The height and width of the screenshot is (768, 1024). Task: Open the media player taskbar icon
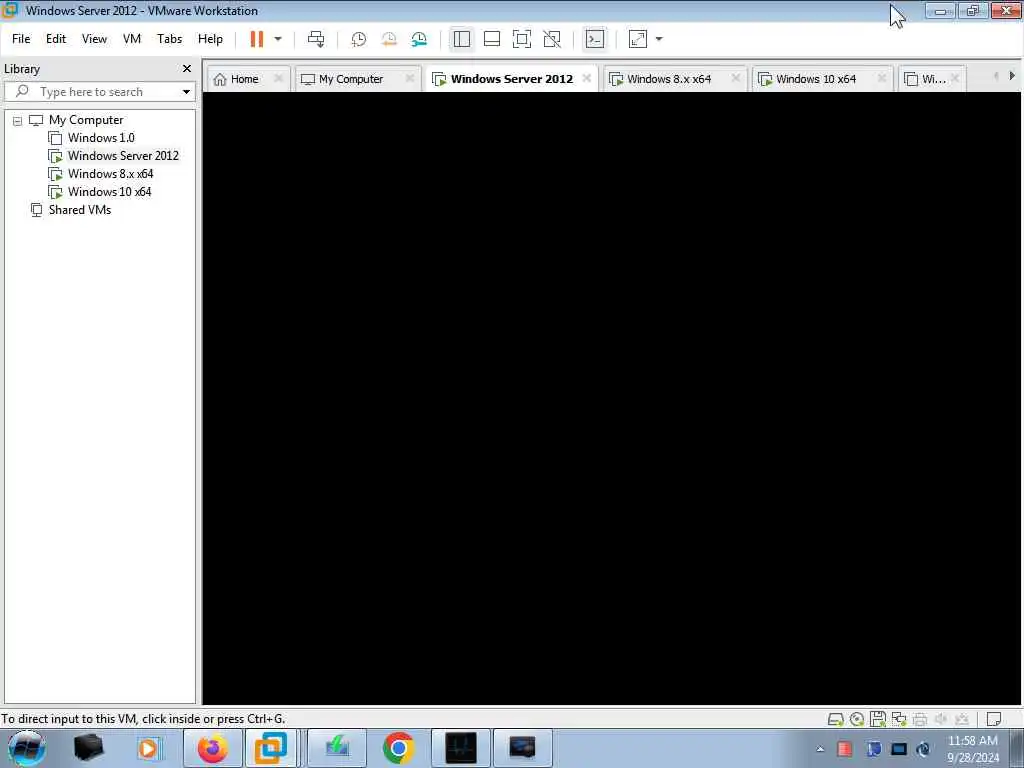pos(148,748)
